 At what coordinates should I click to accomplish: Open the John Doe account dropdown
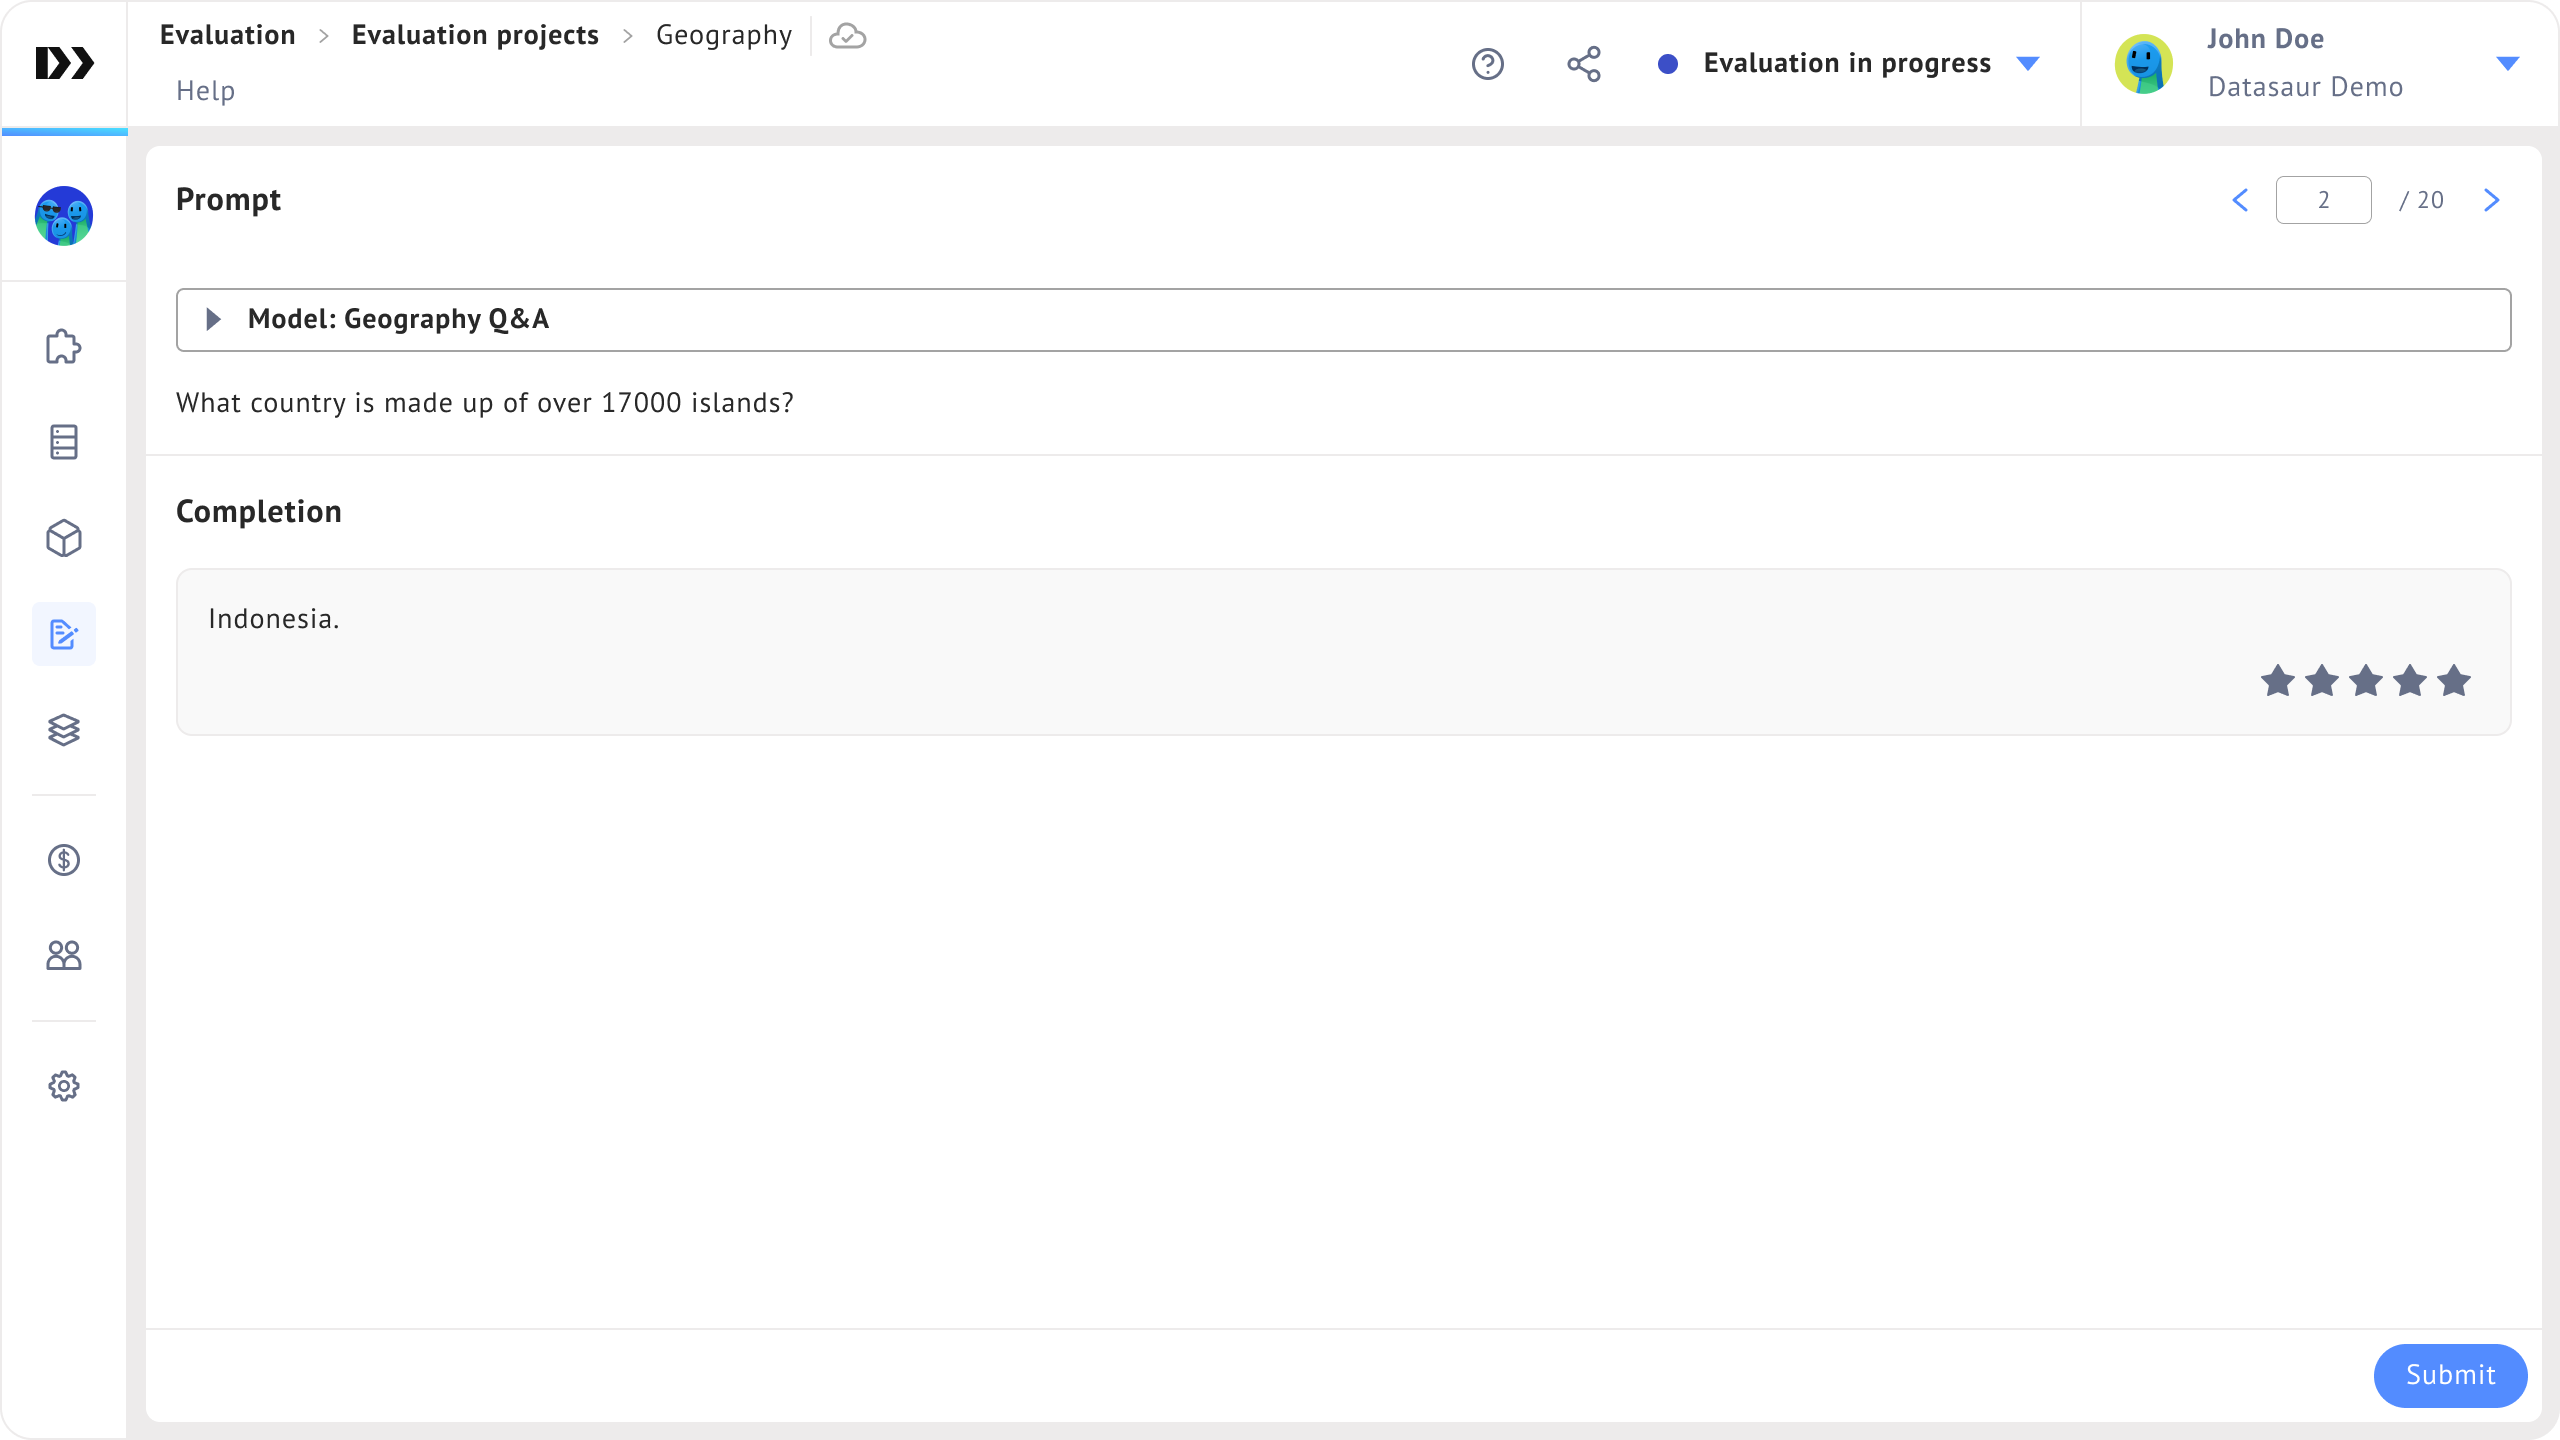point(2507,64)
